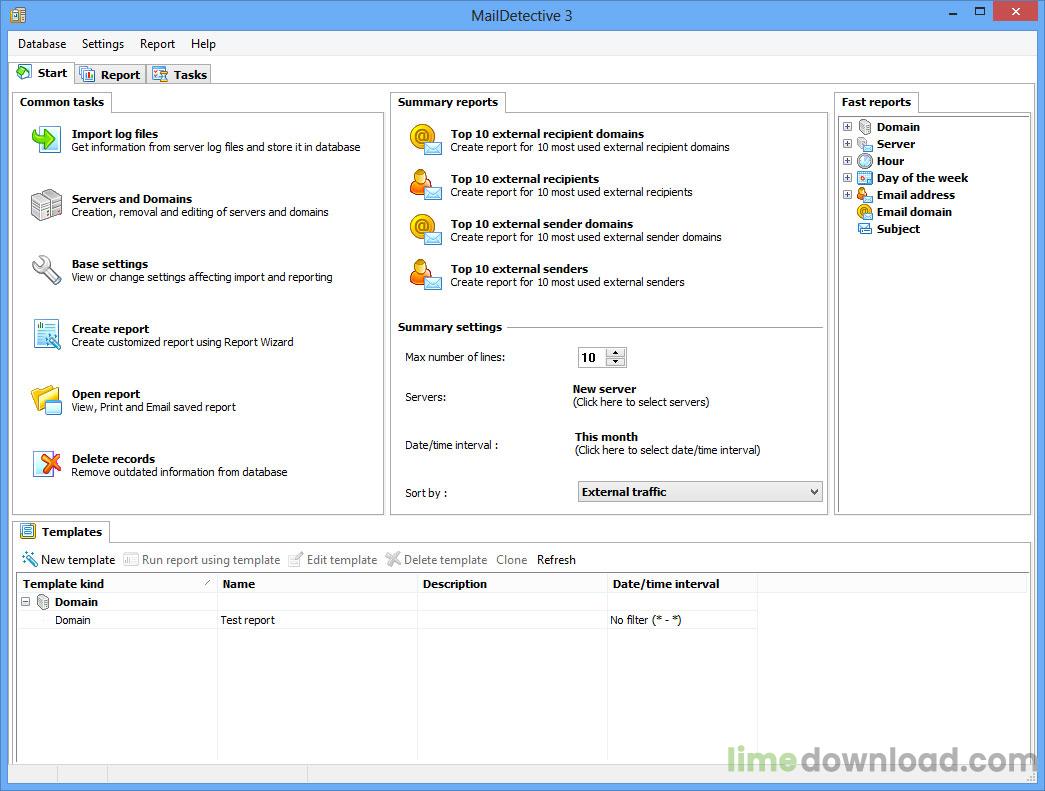
Task: Click the Servers and Domains server icon
Action: click(46, 205)
